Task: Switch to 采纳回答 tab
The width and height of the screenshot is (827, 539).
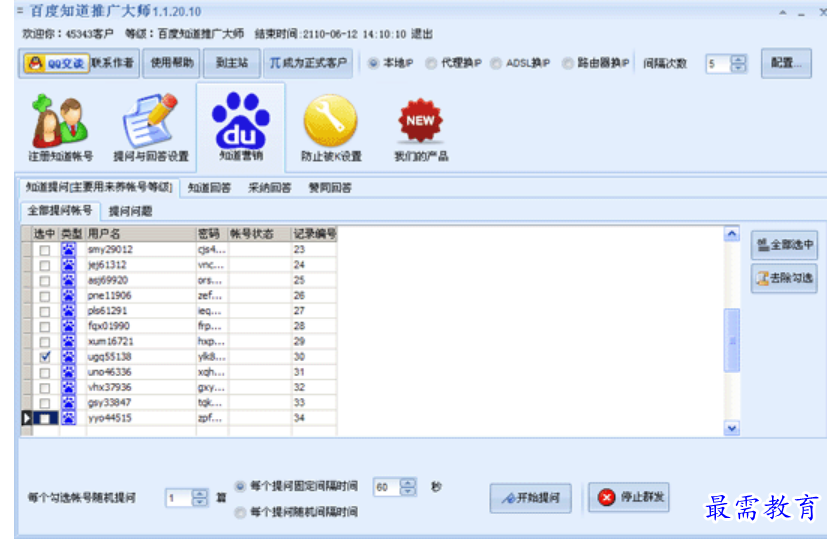Action: click(x=270, y=188)
